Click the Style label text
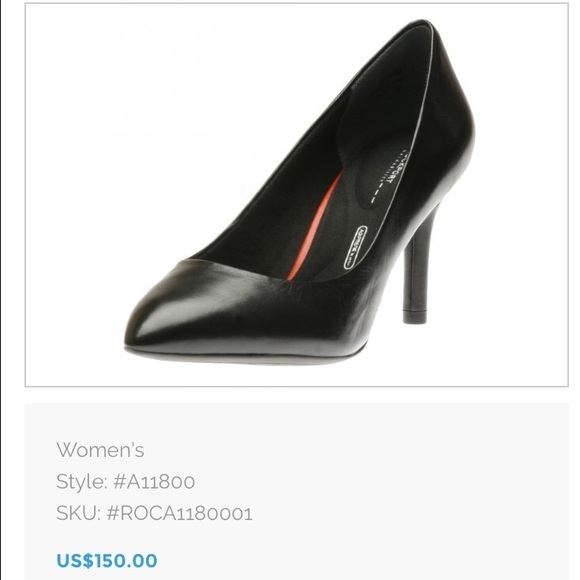This screenshot has height=580, width=580. (82, 482)
